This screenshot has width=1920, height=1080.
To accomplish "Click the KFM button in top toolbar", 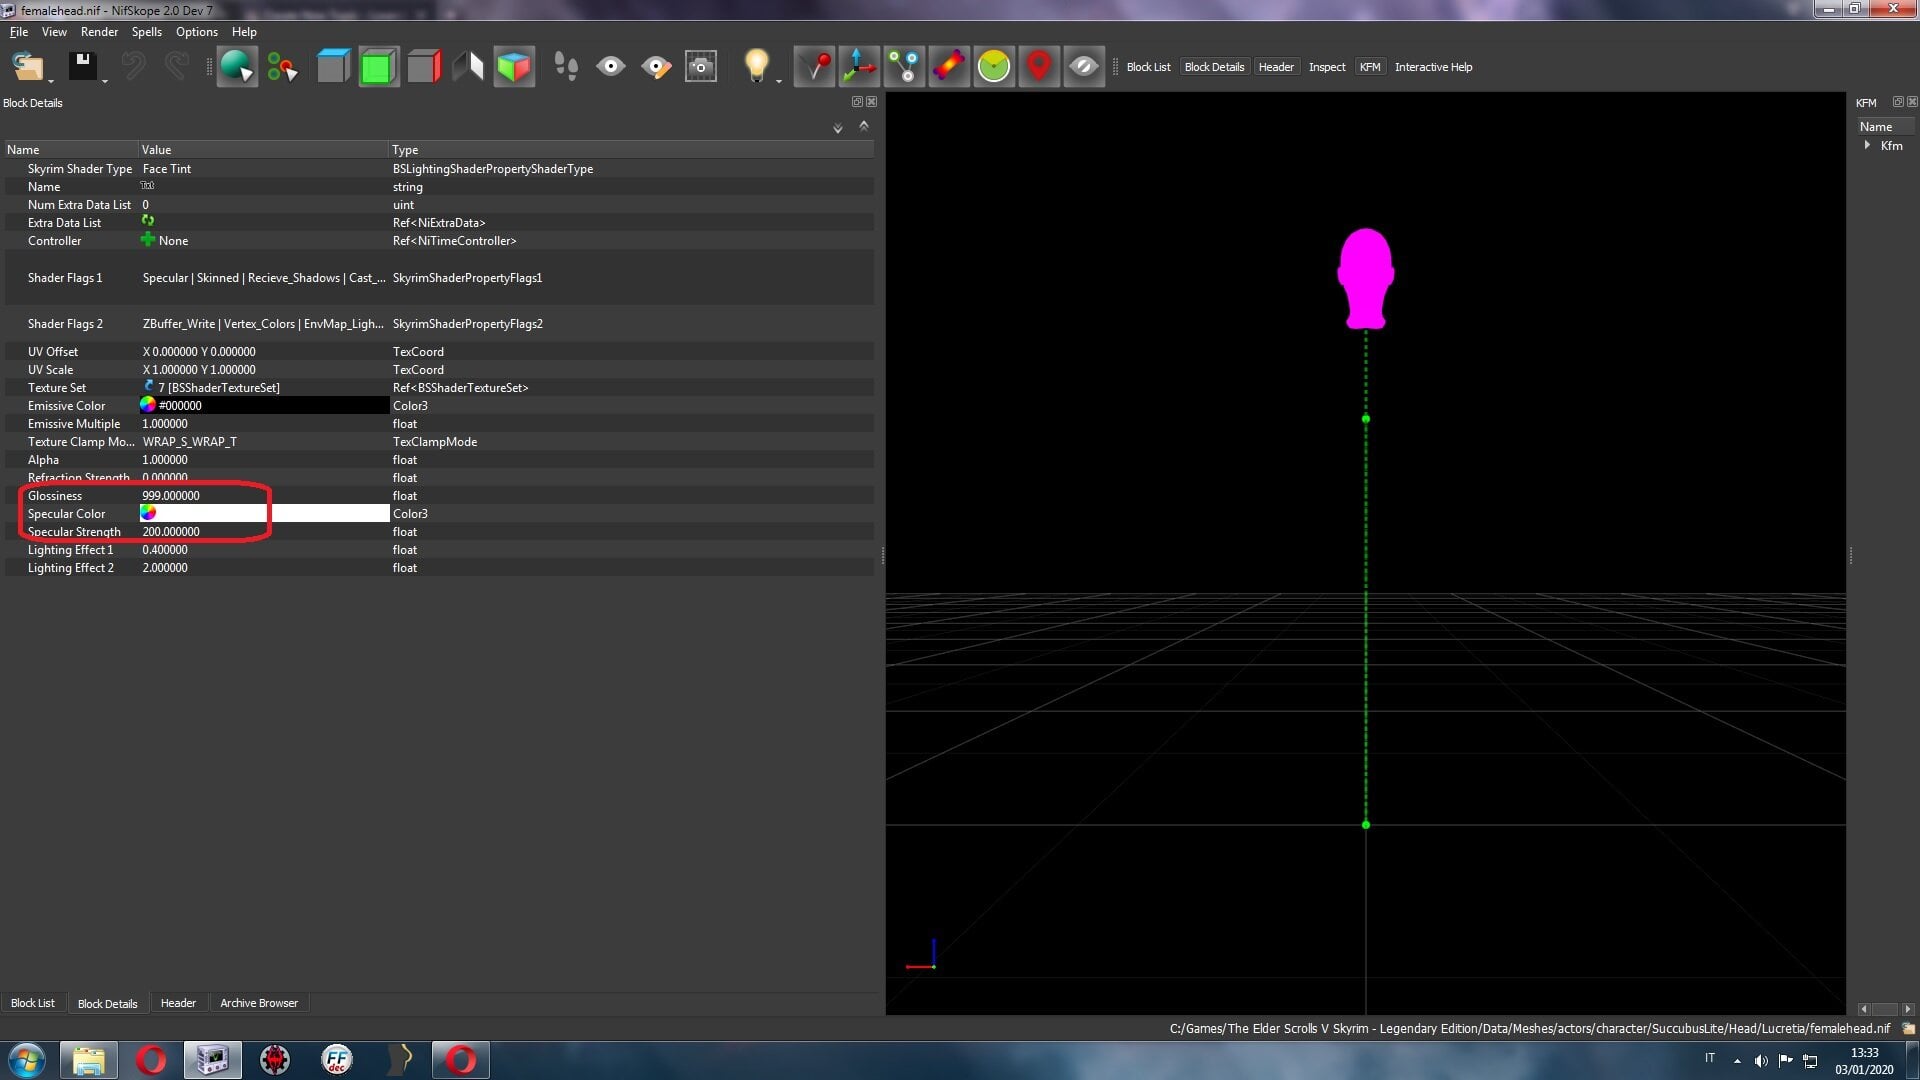I will 1370,67.
